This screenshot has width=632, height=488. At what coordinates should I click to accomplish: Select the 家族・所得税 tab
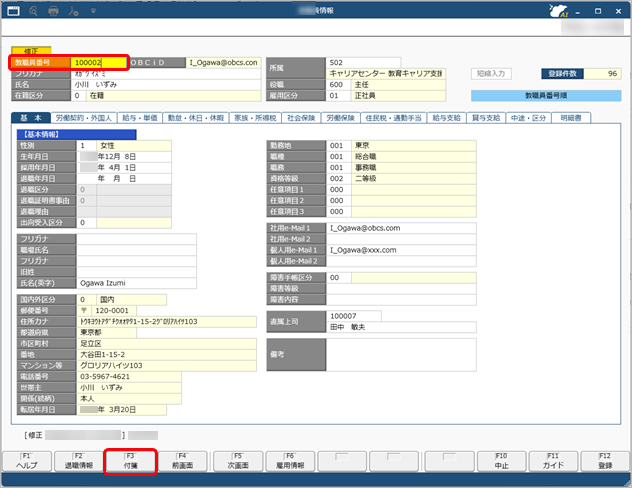254,118
